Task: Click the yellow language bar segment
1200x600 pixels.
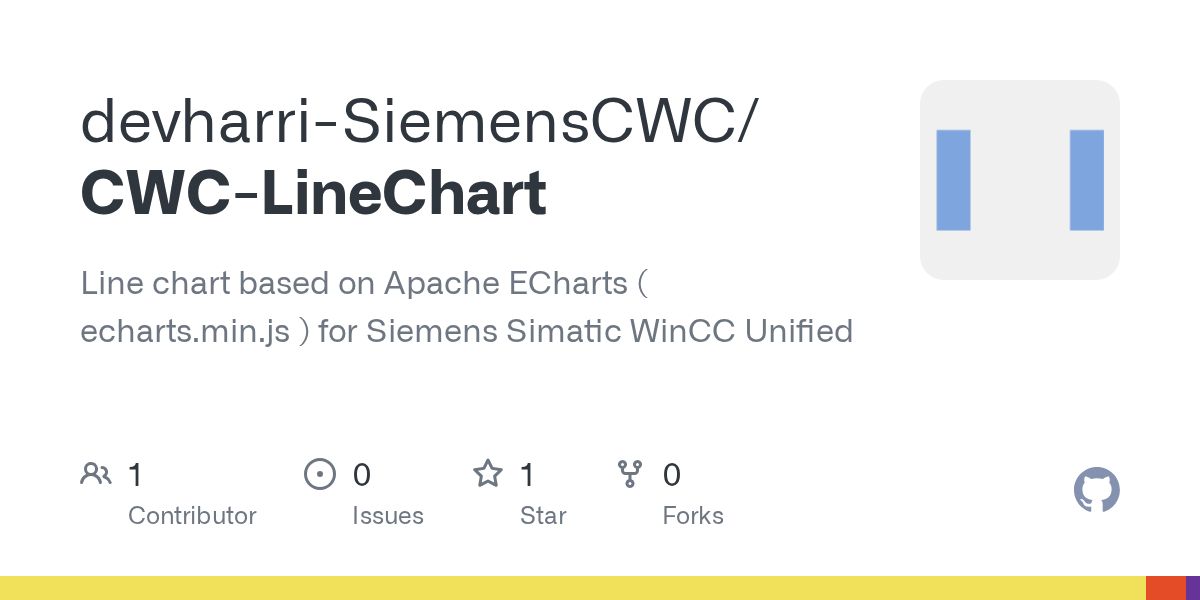Action: pos(573,588)
